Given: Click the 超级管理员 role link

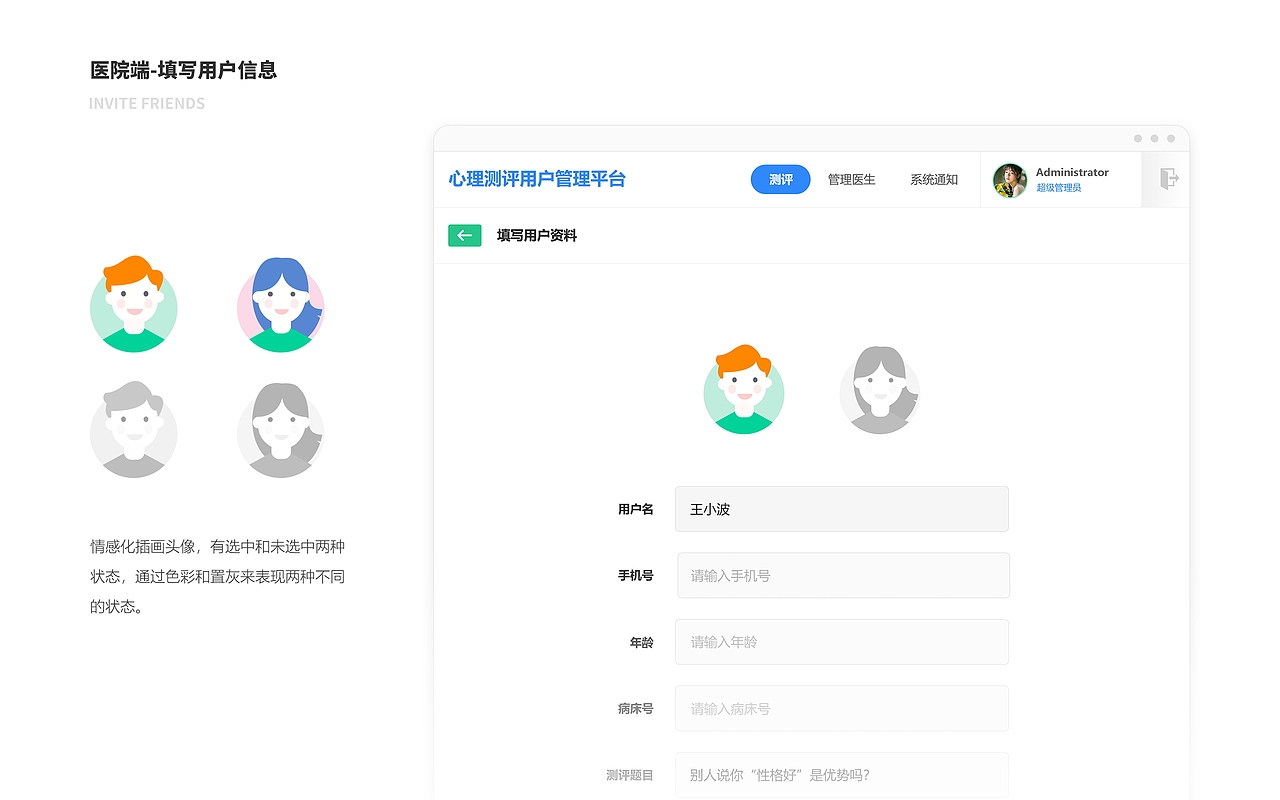Looking at the screenshot, I should (x=1060, y=187).
